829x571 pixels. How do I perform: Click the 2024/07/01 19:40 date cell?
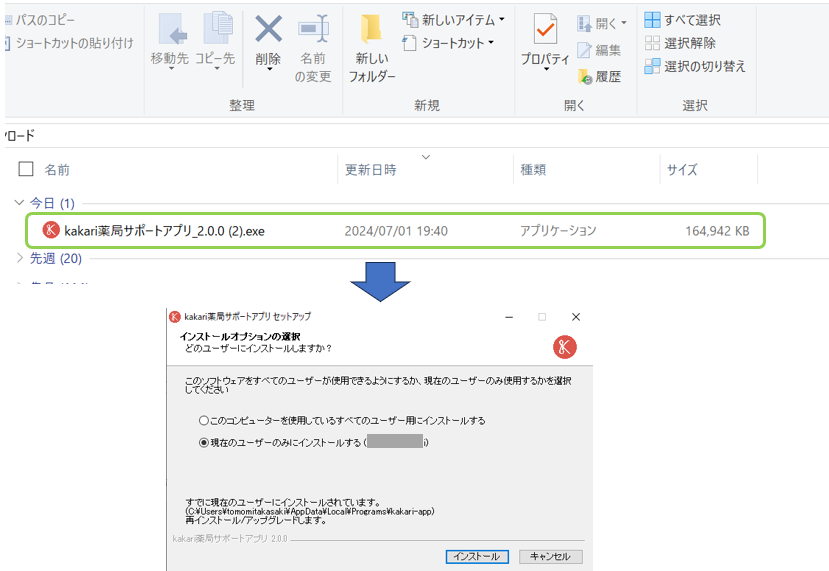click(x=396, y=231)
